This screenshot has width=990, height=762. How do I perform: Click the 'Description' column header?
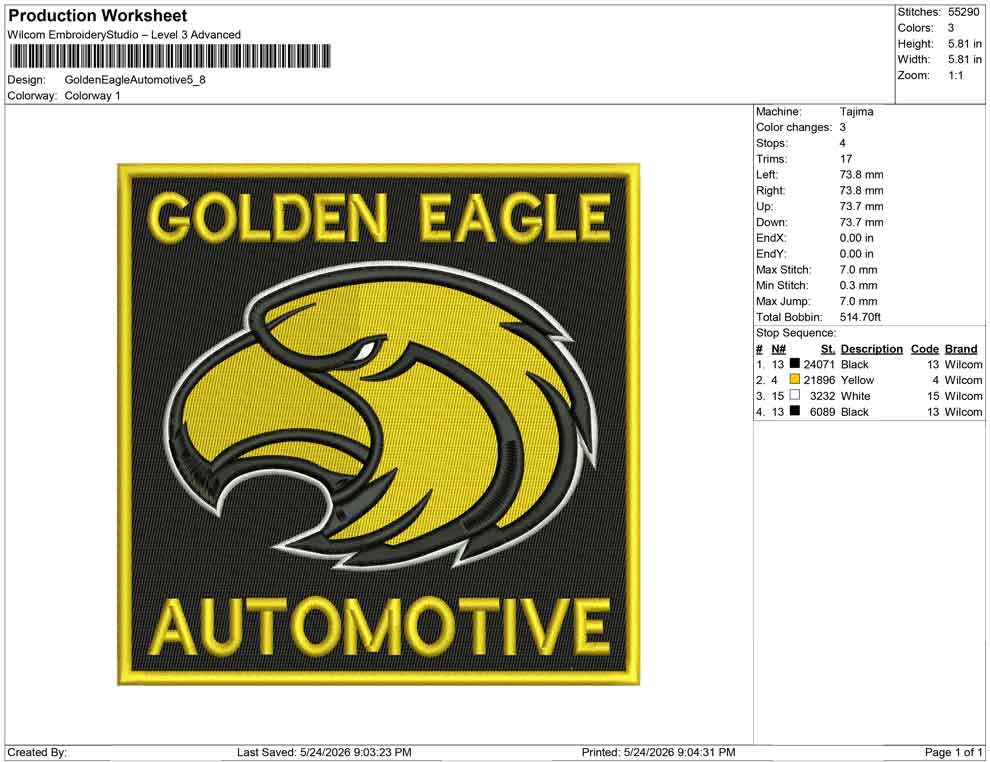[x=872, y=349]
